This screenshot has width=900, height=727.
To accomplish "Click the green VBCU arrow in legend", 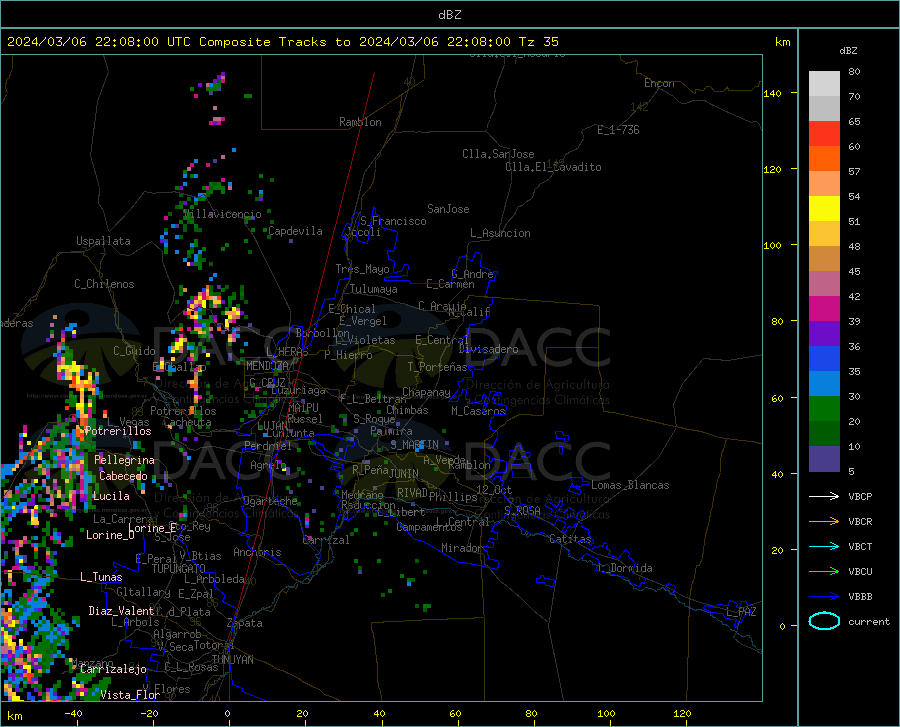I will pos(824,572).
